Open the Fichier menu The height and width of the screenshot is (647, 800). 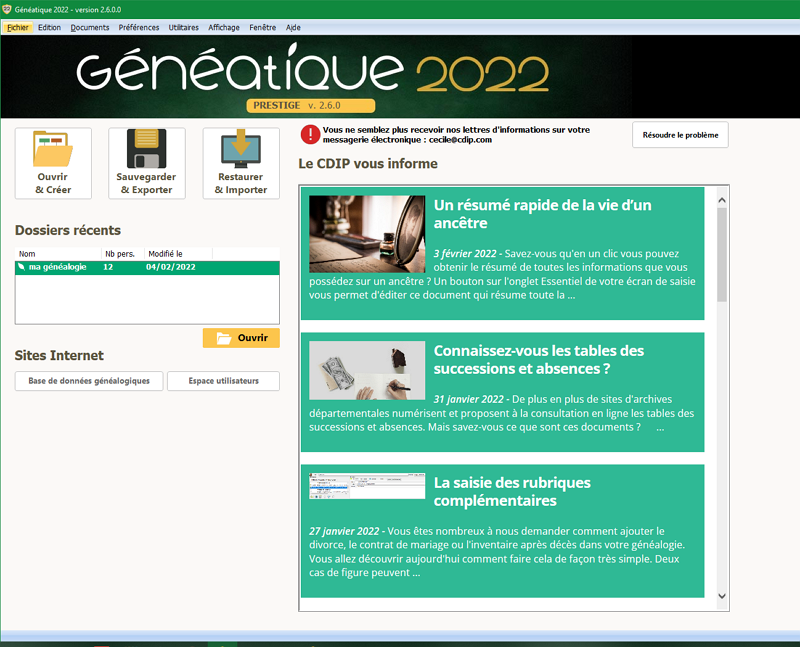tap(18, 28)
